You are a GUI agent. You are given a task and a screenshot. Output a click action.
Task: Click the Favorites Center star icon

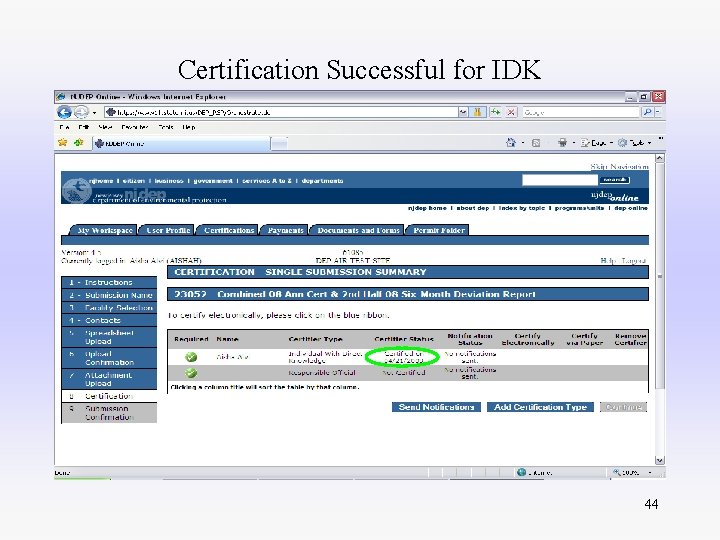(x=63, y=143)
